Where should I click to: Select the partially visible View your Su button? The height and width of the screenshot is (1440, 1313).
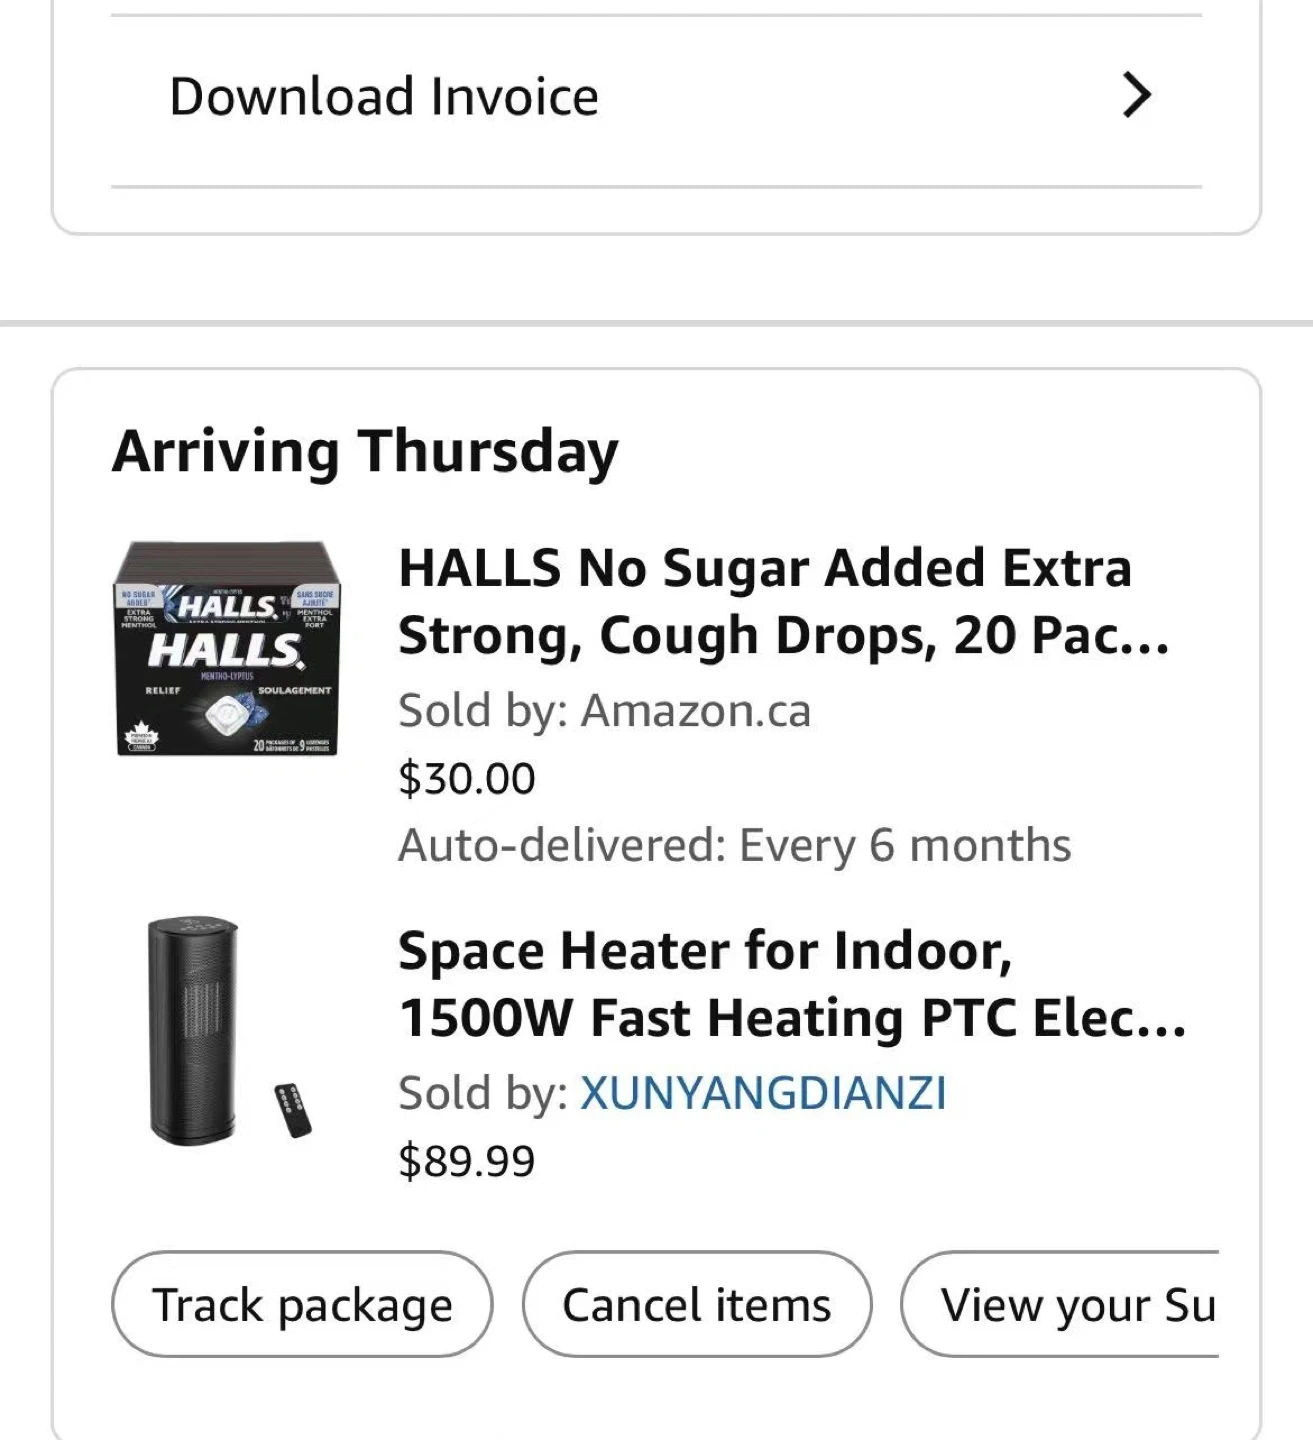click(1060, 1304)
